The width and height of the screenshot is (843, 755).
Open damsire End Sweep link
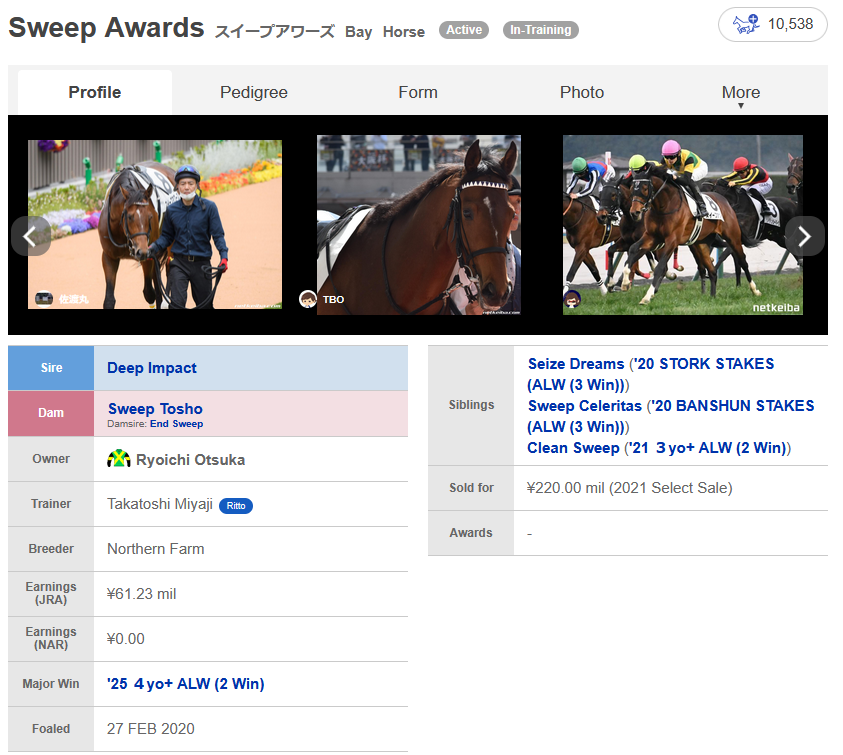pos(176,424)
